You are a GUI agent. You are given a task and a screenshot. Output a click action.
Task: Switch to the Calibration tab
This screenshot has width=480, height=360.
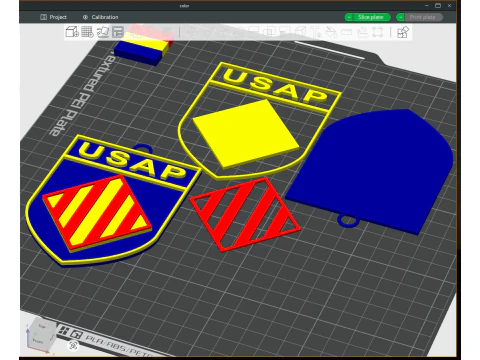[100, 17]
